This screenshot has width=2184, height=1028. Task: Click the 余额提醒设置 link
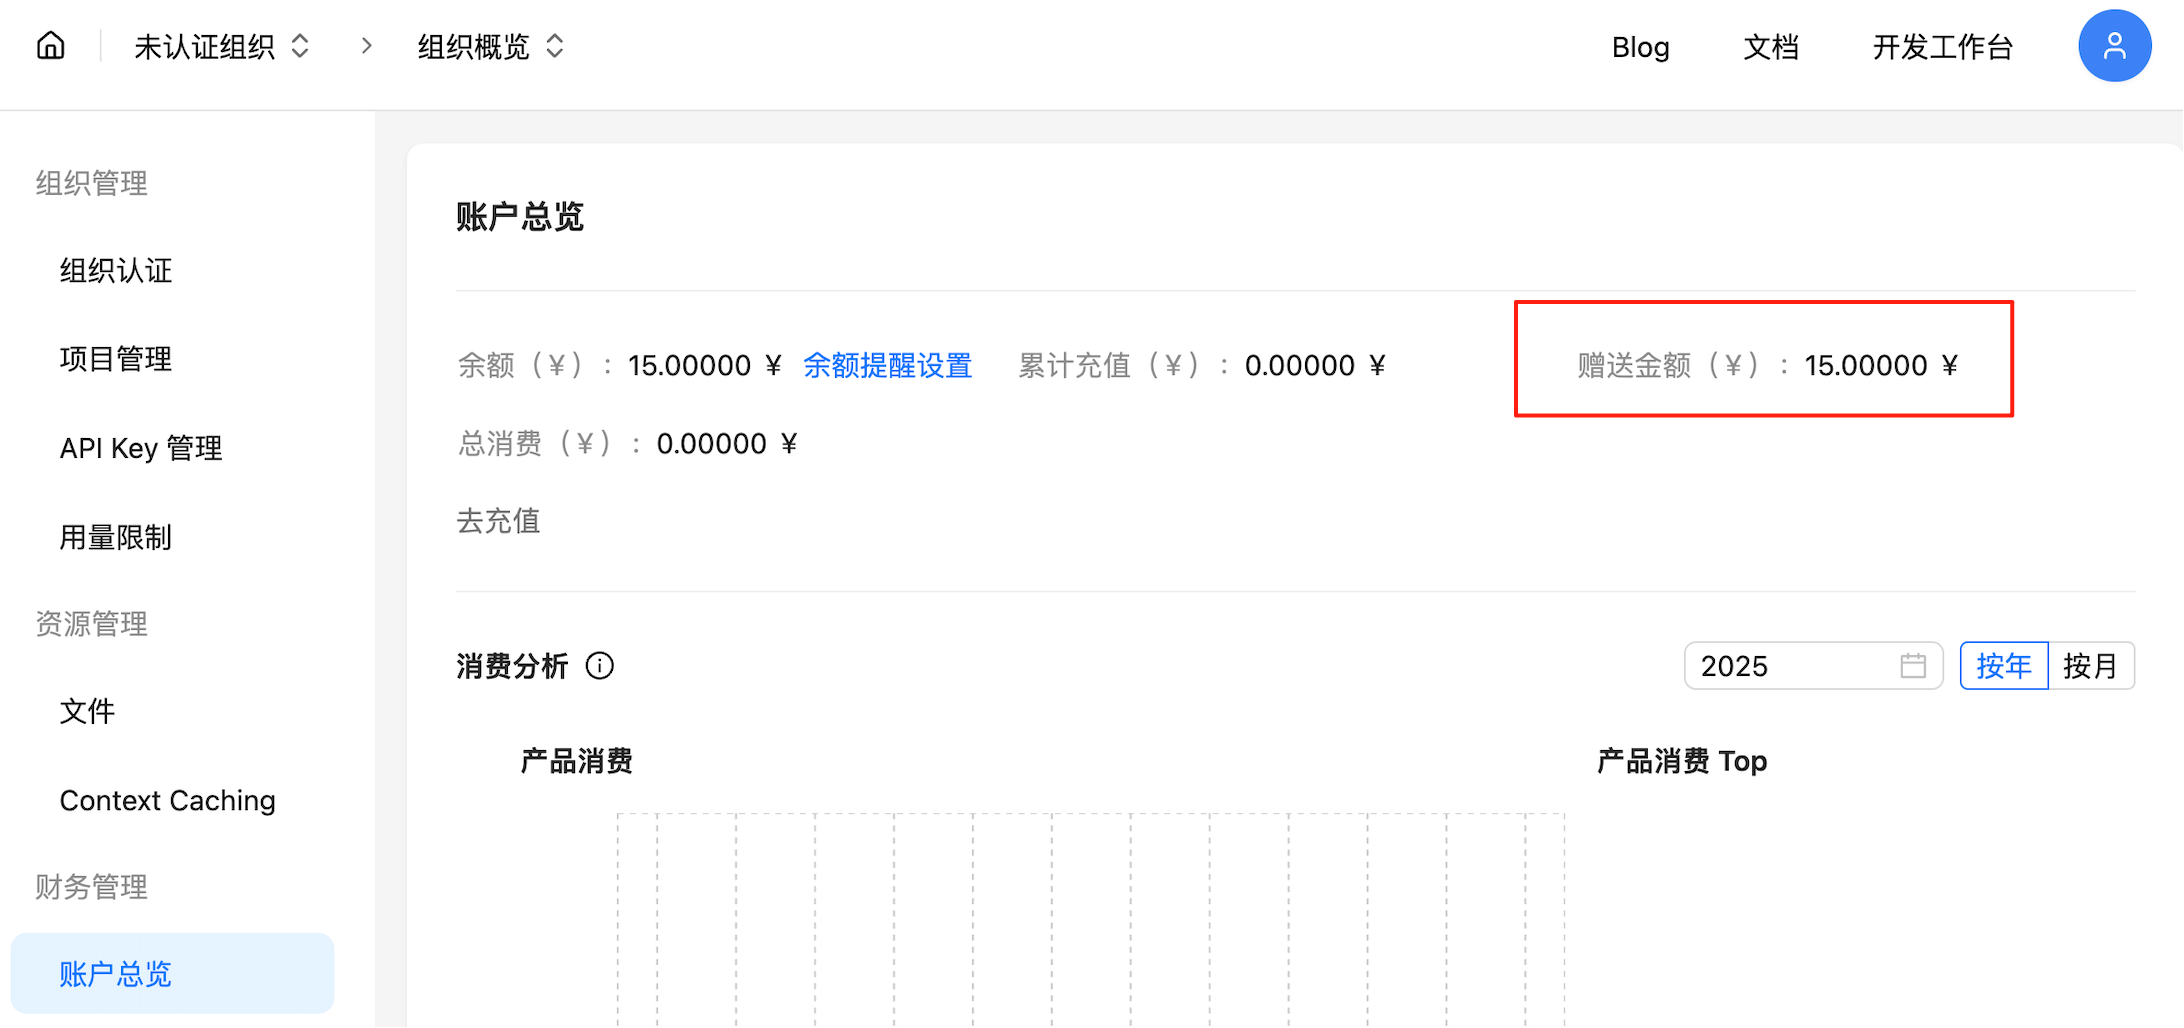click(x=887, y=366)
